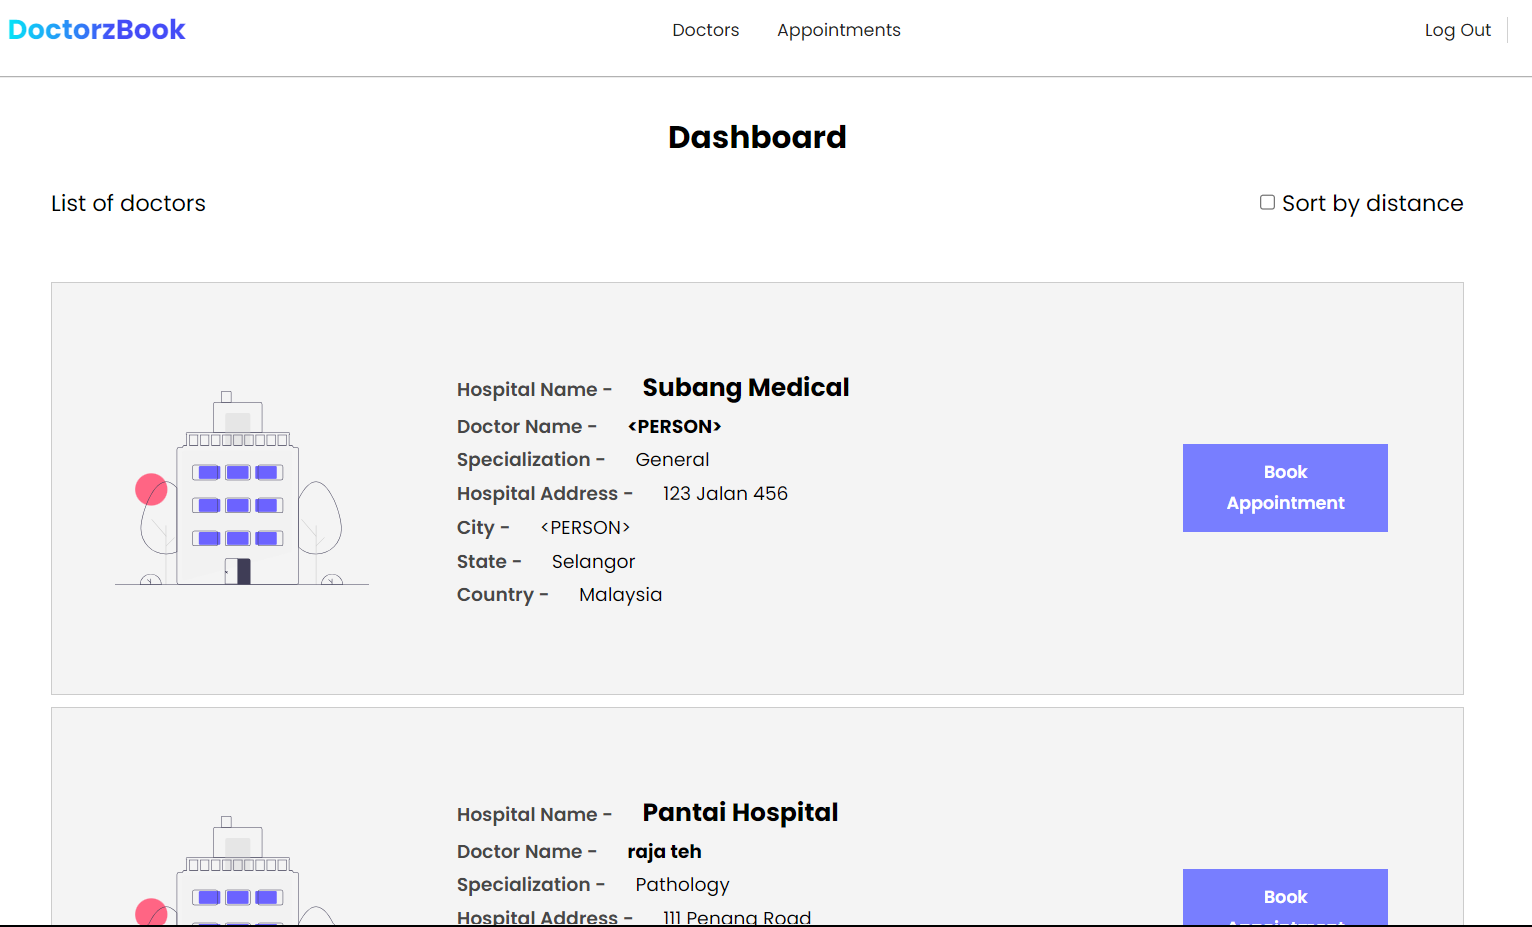This screenshot has height=927, width=1532.
Task: Click the pink circle on Subang Medical's illustration
Action: [x=151, y=489]
